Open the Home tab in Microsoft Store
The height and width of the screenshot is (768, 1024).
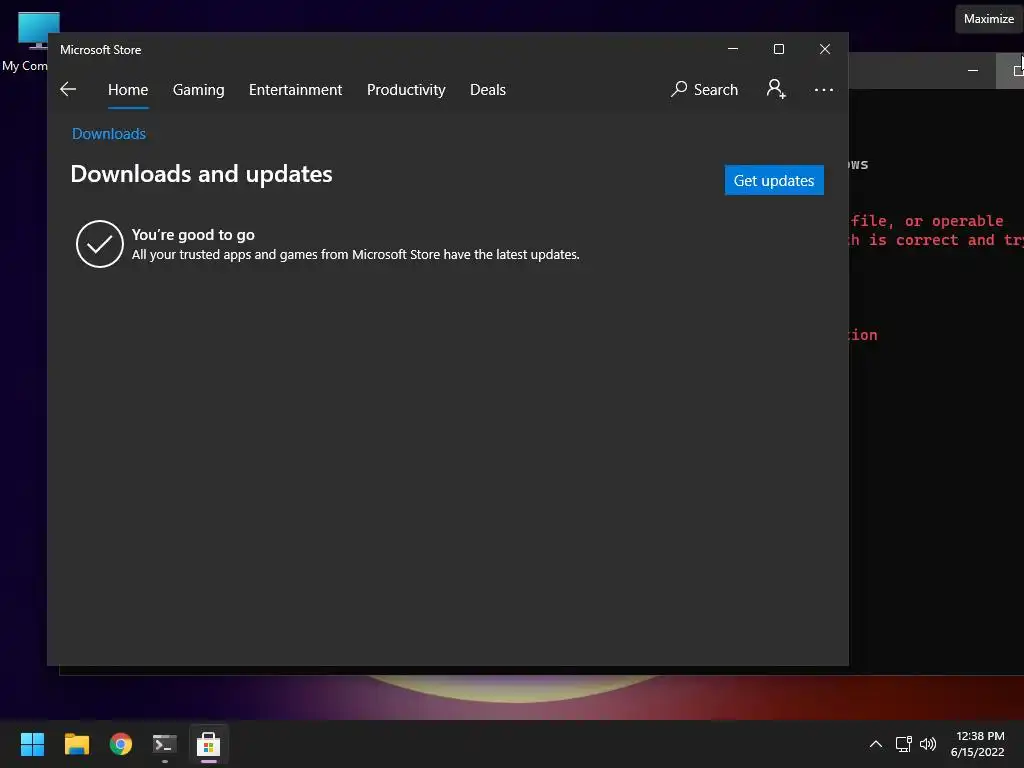click(128, 89)
